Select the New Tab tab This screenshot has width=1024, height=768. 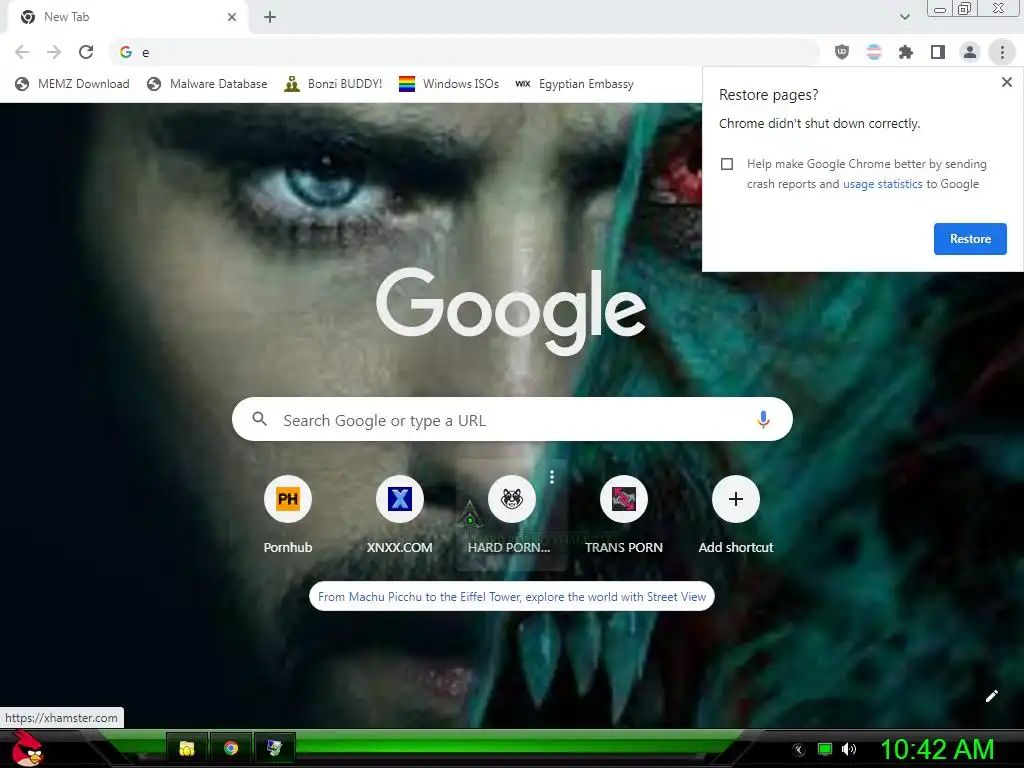pyautogui.click(x=128, y=17)
